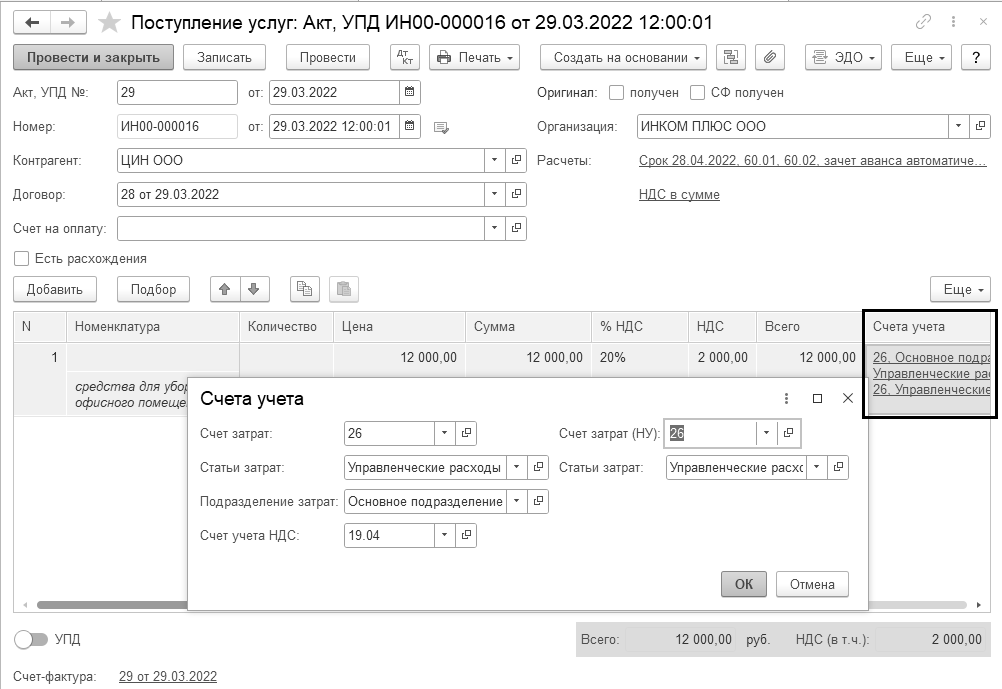
Task: Open the top toolbar Еще menu
Action: [x=921, y=58]
